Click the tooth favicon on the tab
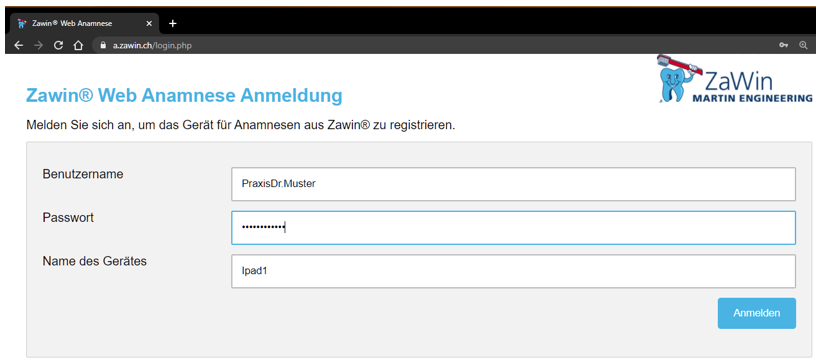Viewport: 820px width, 363px height. (x=21, y=24)
